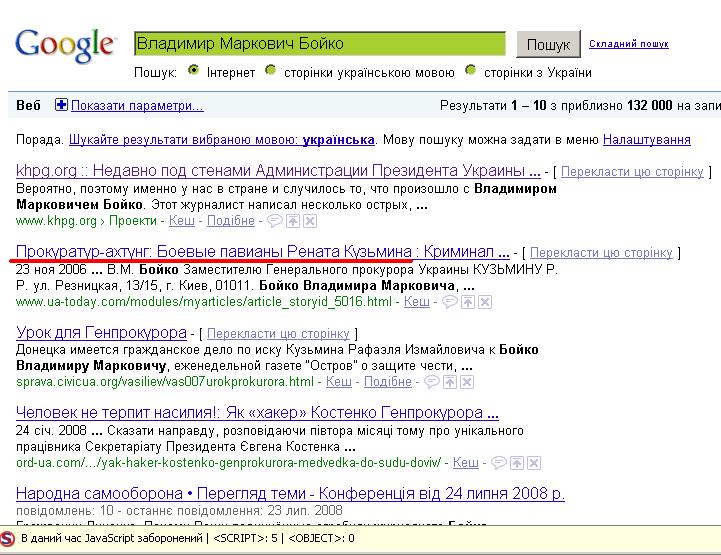The height and width of the screenshot is (555, 721).
Task: Open Урок для Генпрокурора result
Action: (101, 332)
